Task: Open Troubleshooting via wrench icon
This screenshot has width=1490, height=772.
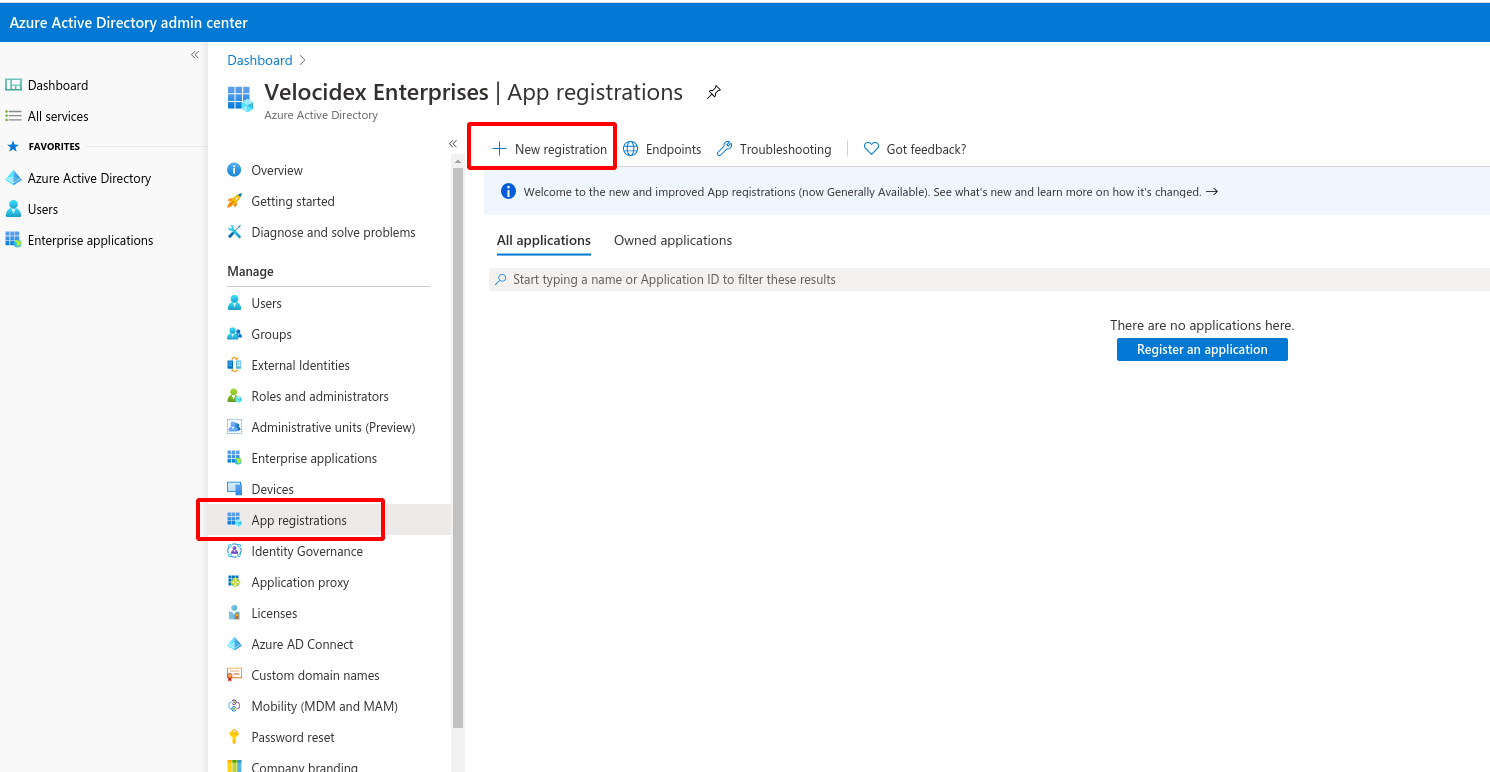Action: [725, 149]
